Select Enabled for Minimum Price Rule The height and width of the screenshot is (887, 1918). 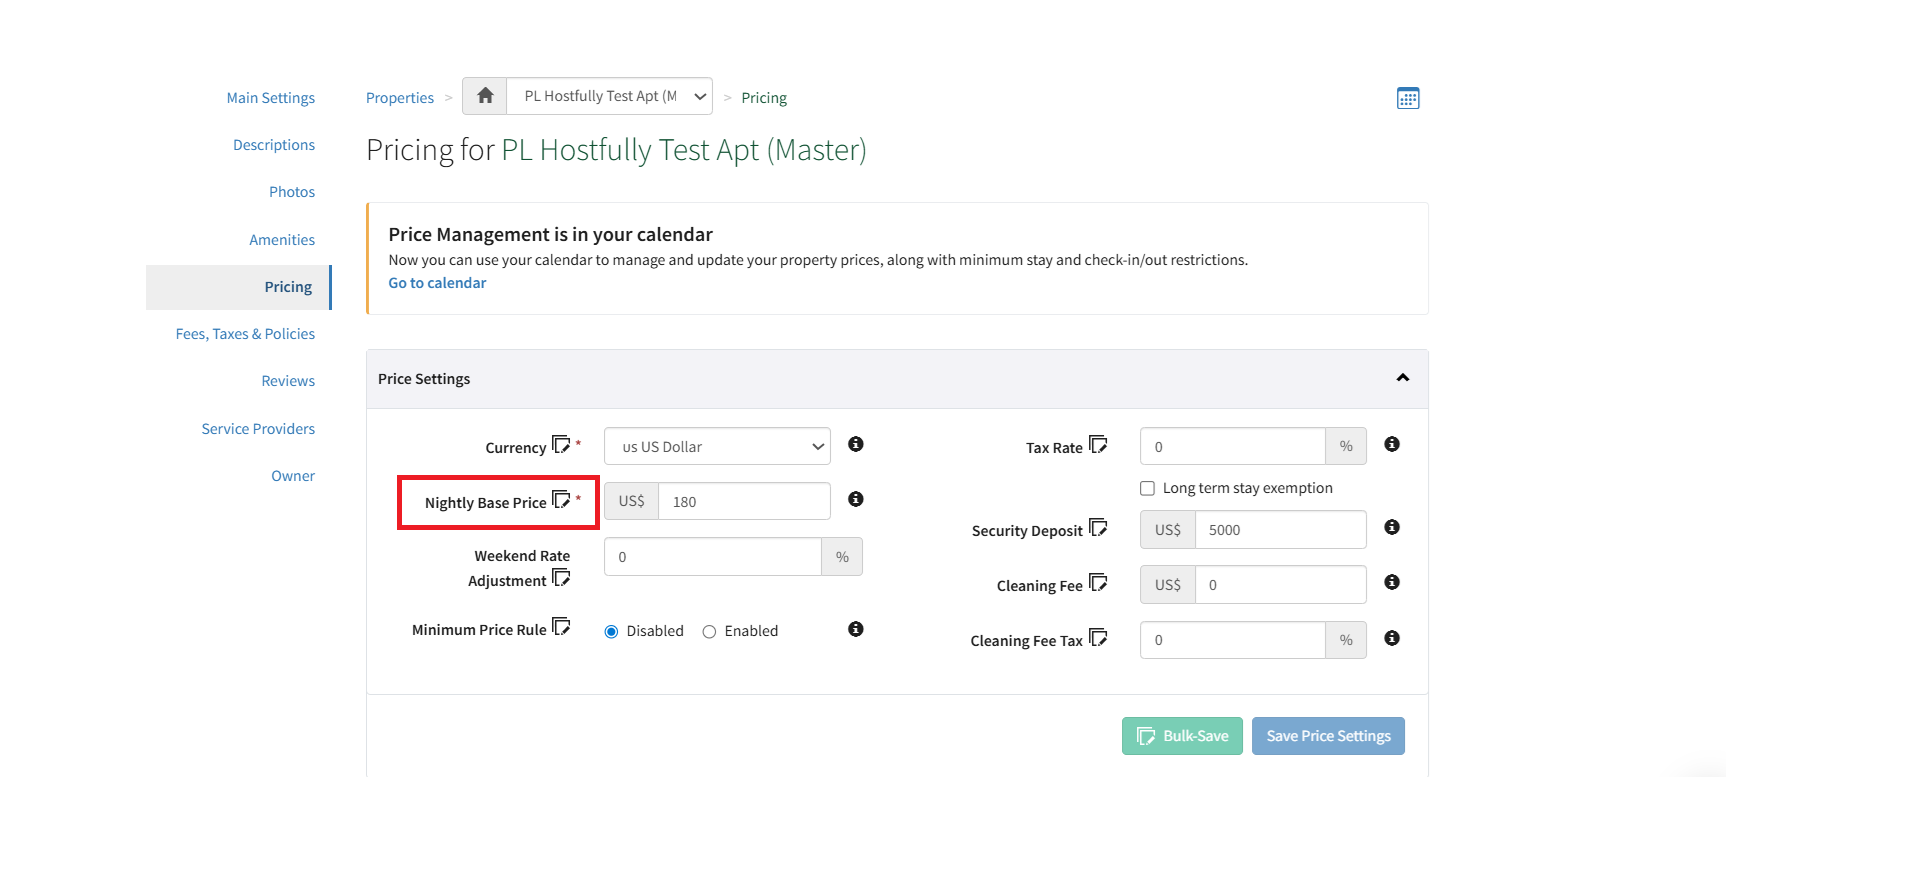coord(709,632)
